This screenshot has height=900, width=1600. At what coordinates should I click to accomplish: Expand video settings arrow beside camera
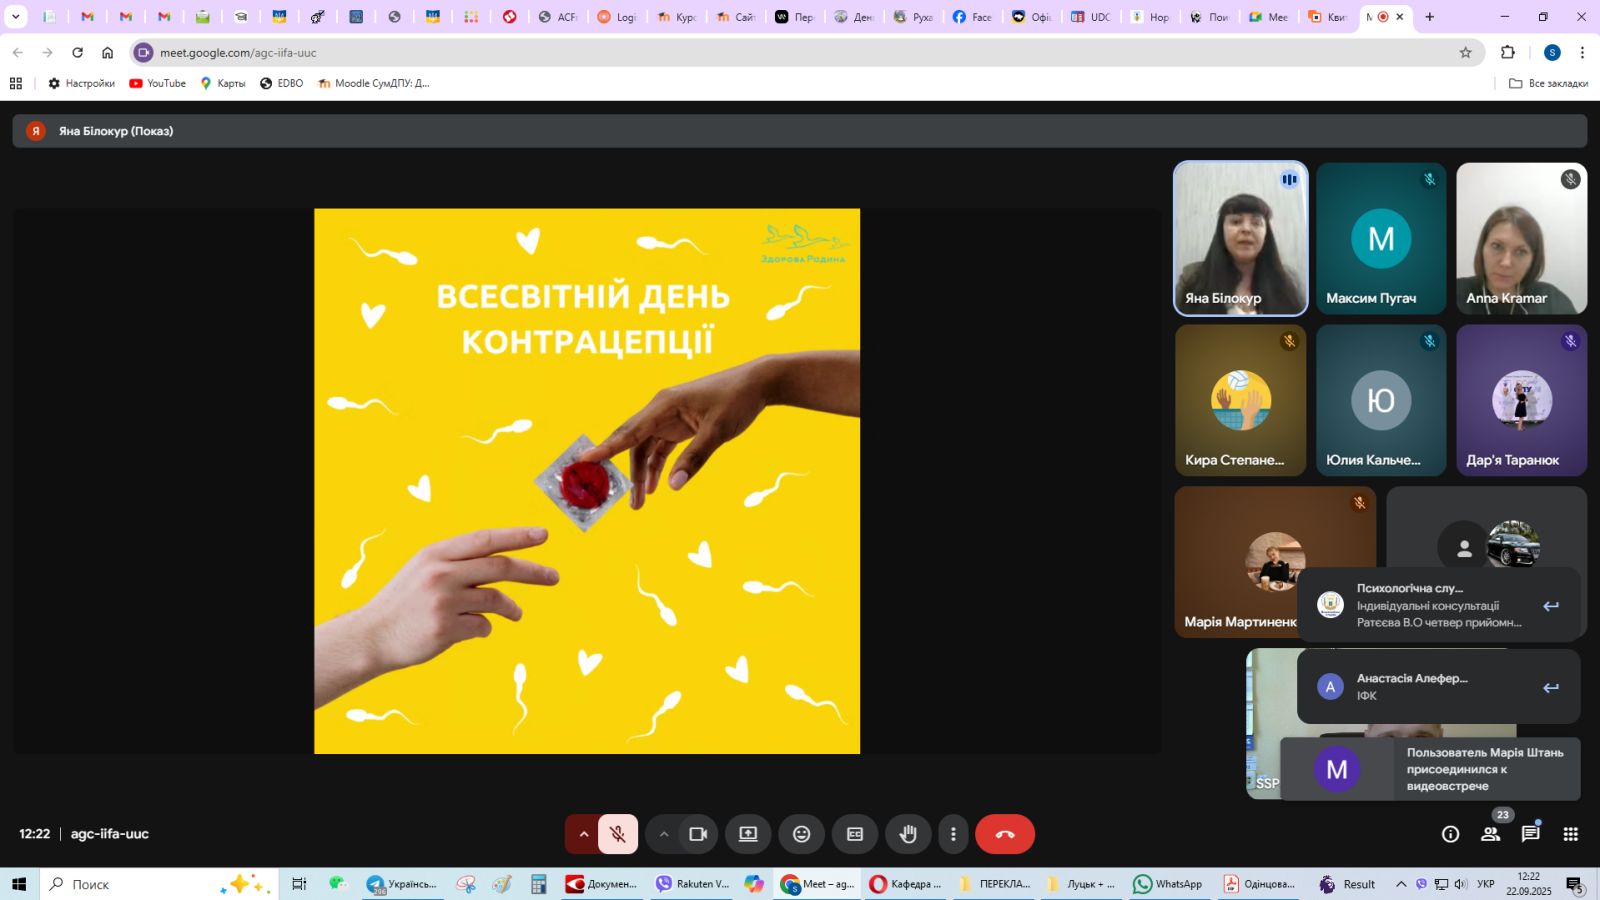click(x=663, y=834)
